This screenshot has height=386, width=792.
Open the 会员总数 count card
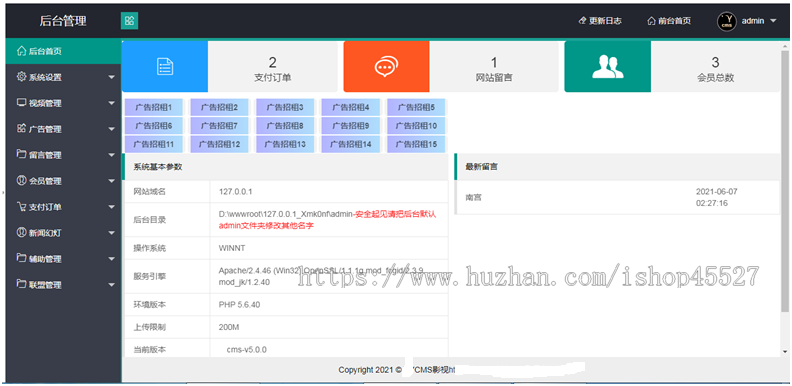715,67
